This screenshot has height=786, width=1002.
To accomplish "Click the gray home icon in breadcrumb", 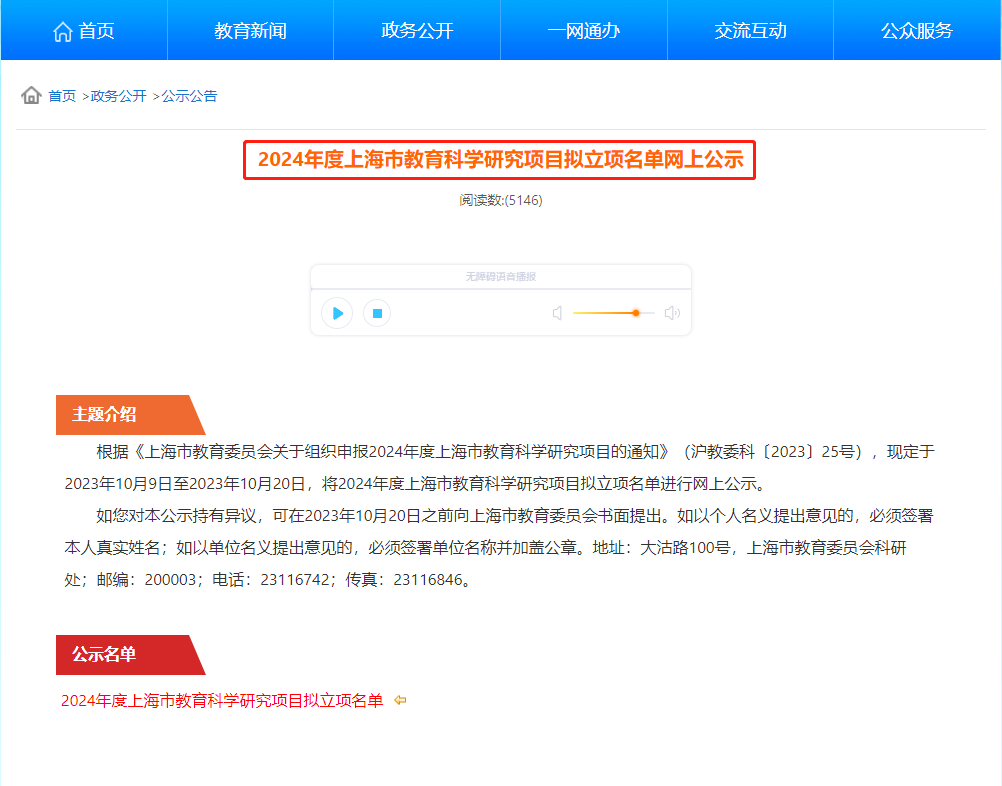I will 31,96.
